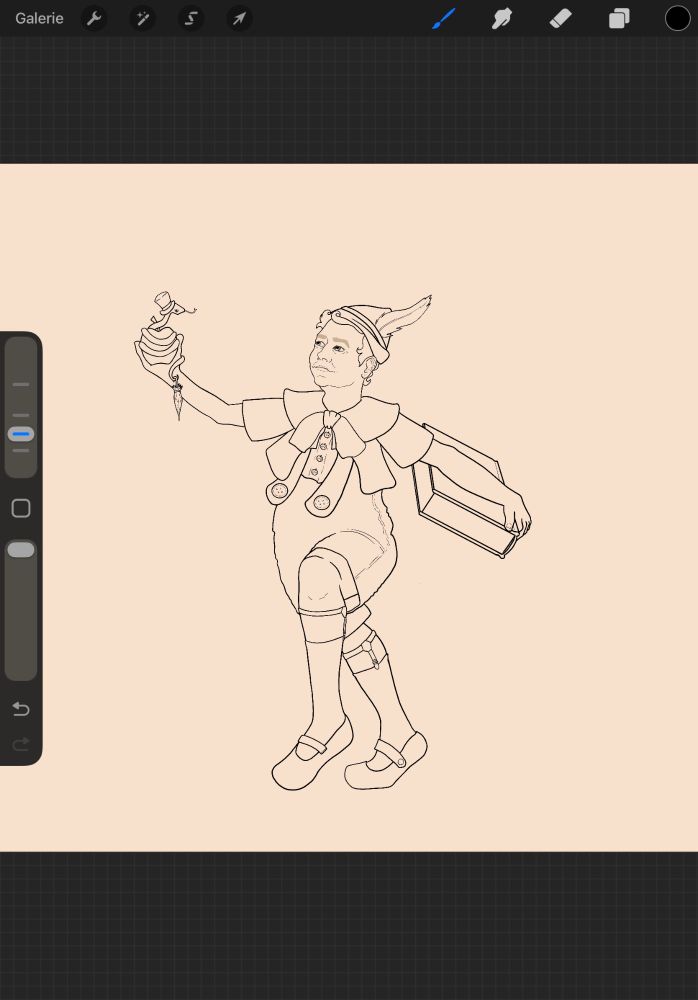Tap the snail figure in raised hand
698x1000 pixels.
point(166,324)
